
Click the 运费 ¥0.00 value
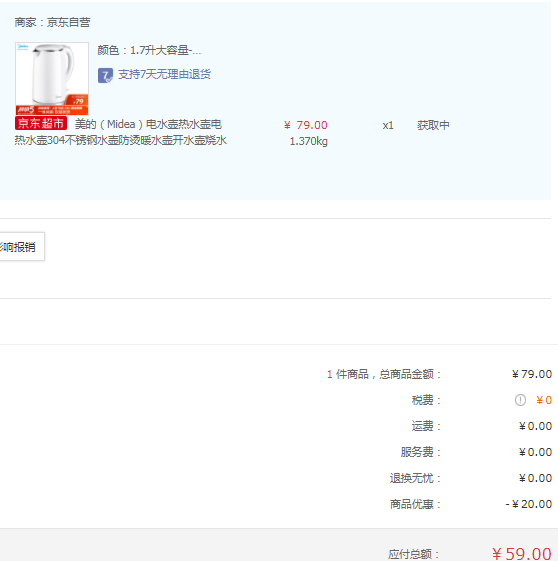coord(535,426)
